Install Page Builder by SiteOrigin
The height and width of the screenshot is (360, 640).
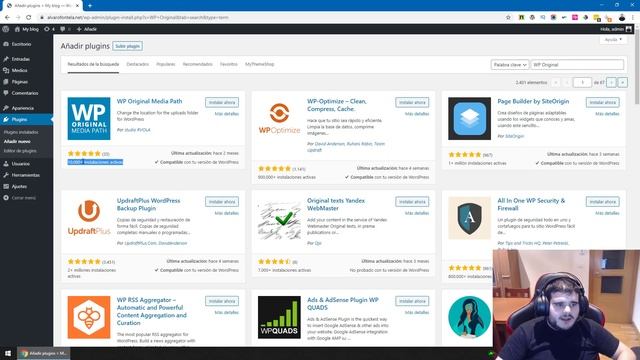pyautogui.click(x=602, y=102)
